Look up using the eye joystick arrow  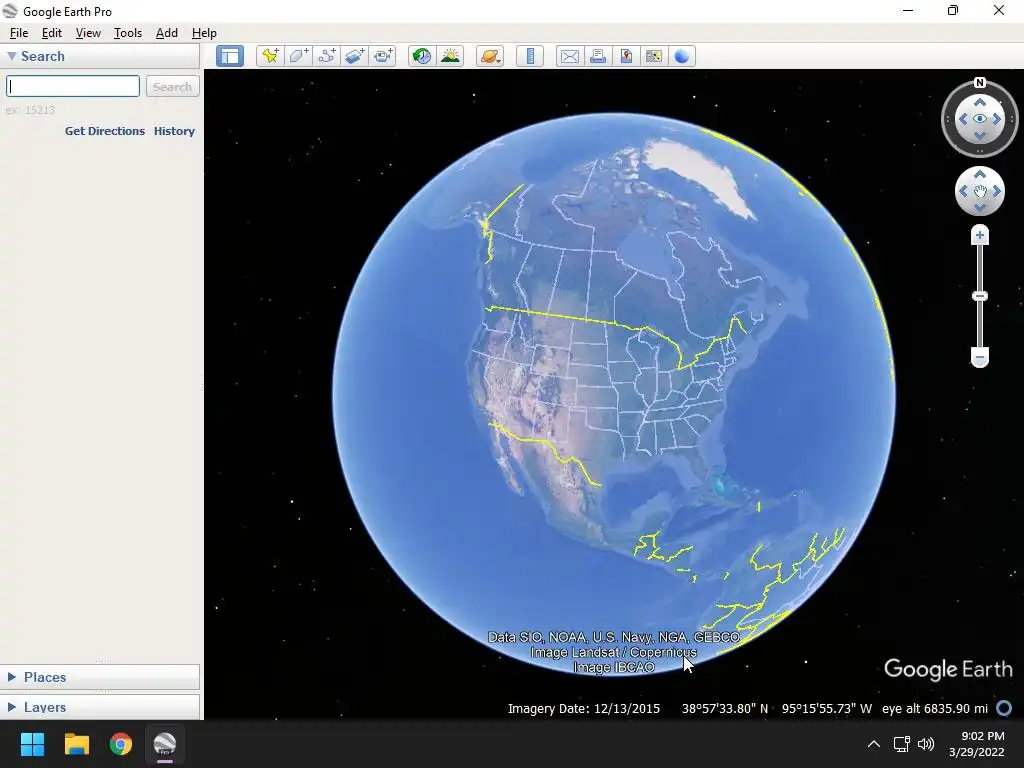coord(980,102)
